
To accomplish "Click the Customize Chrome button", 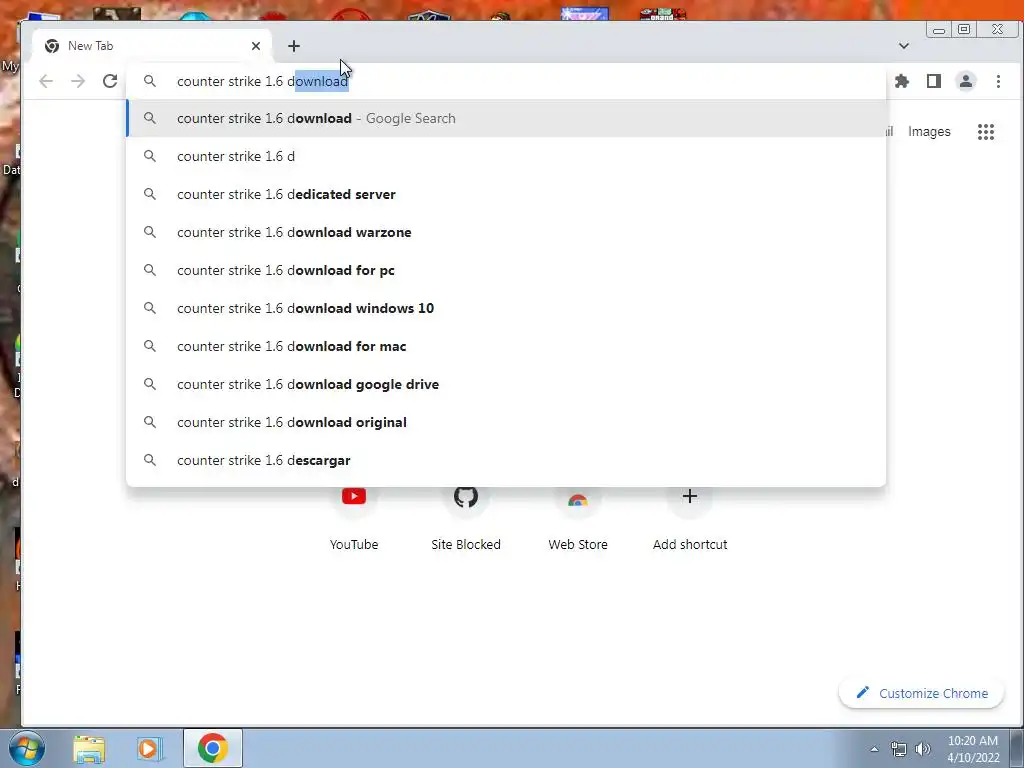I will coord(921,693).
